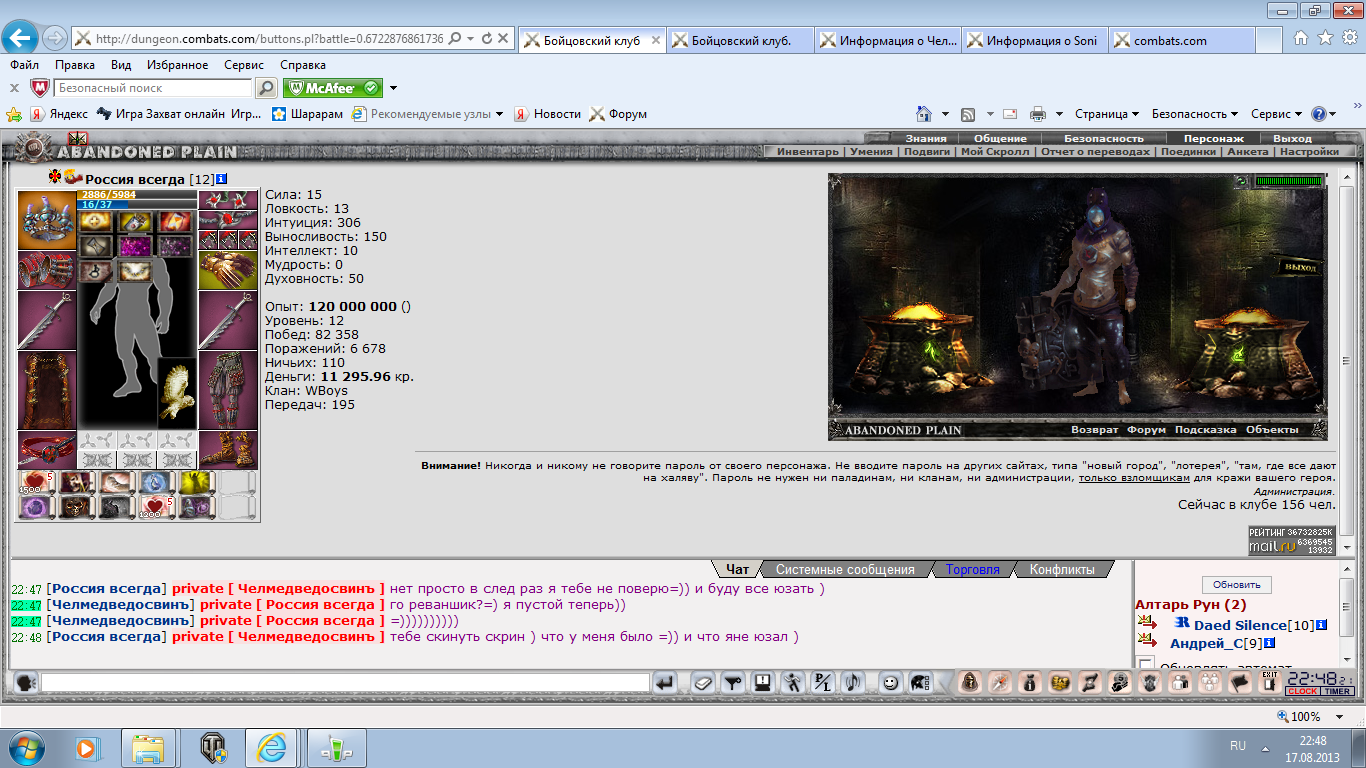Switch to the Системные сообщения tab
1366x768 pixels.
pyautogui.click(x=845, y=569)
